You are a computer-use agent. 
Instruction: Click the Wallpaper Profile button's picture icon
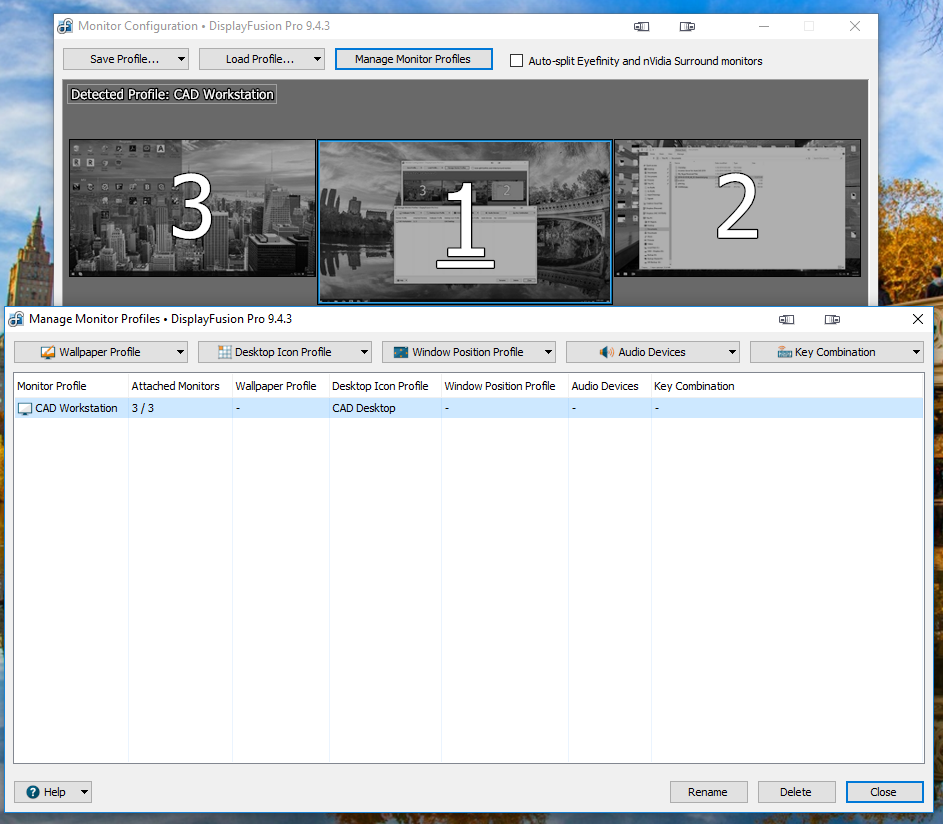tap(47, 352)
